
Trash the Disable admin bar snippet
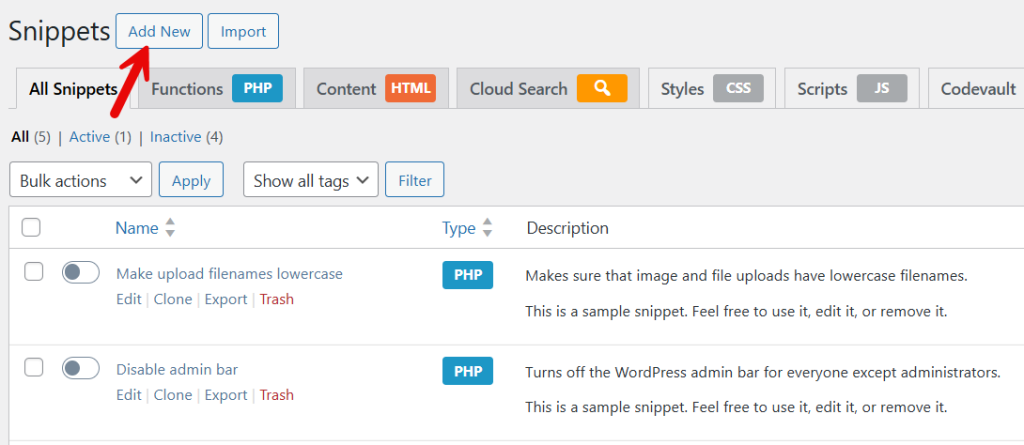pyautogui.click(x=276, y=395)
